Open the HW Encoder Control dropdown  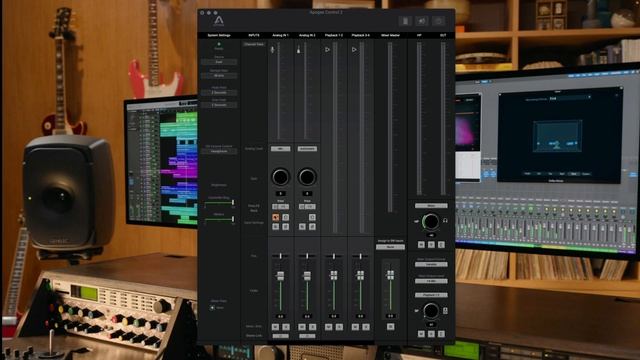(x=219, y=151)
